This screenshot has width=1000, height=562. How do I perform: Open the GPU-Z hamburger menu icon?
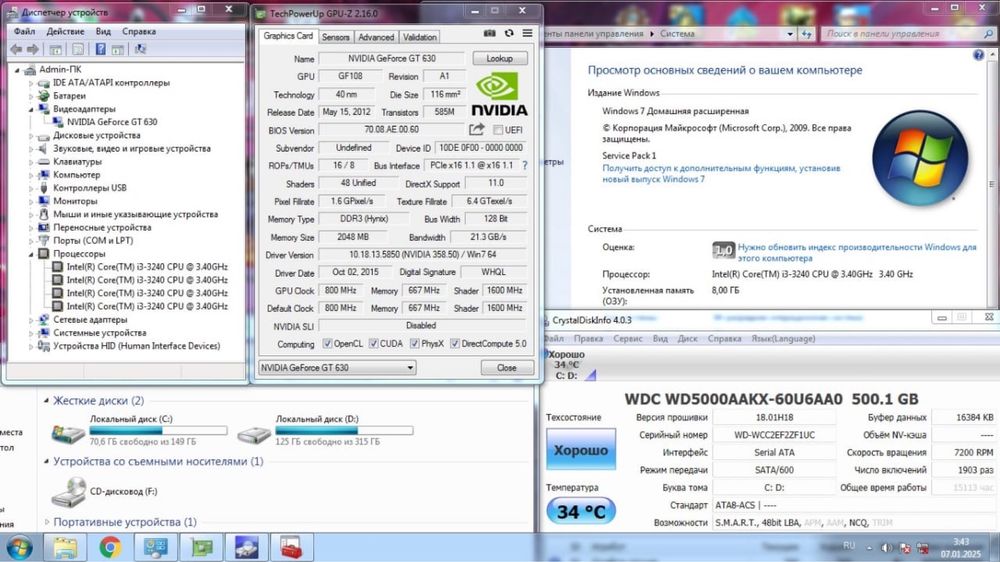pyautogui.click(x=527, y=33)
